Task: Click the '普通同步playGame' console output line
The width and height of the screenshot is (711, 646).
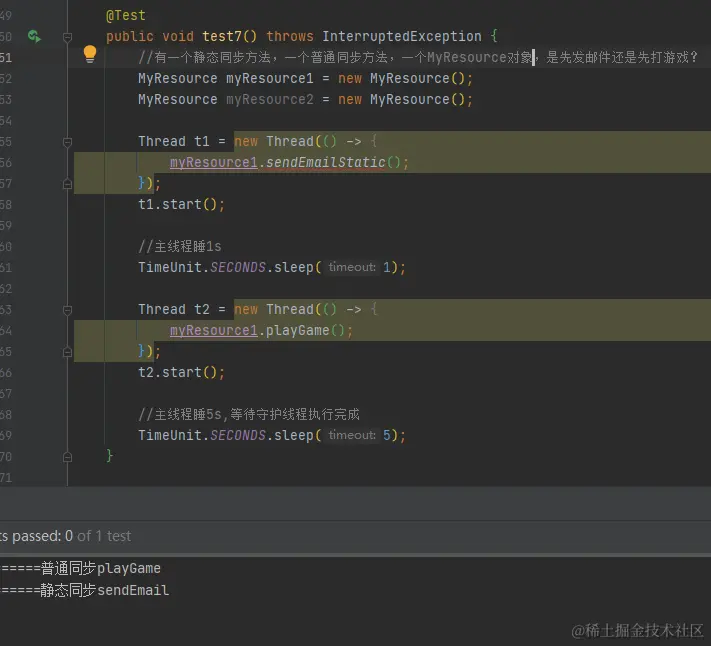Action: (x=80, y=568)
